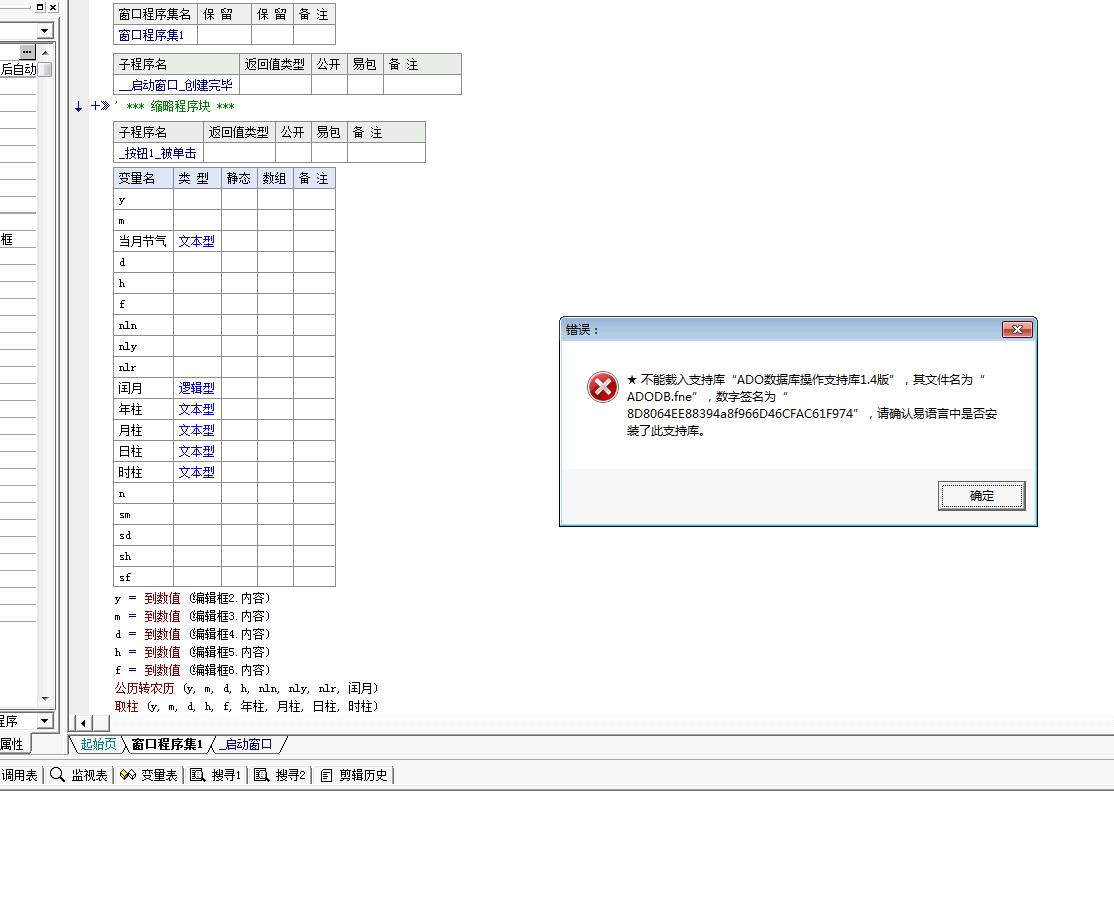
Task: Open the 变量表 panel
Action: pyautogui.click(x=149, y=775)
